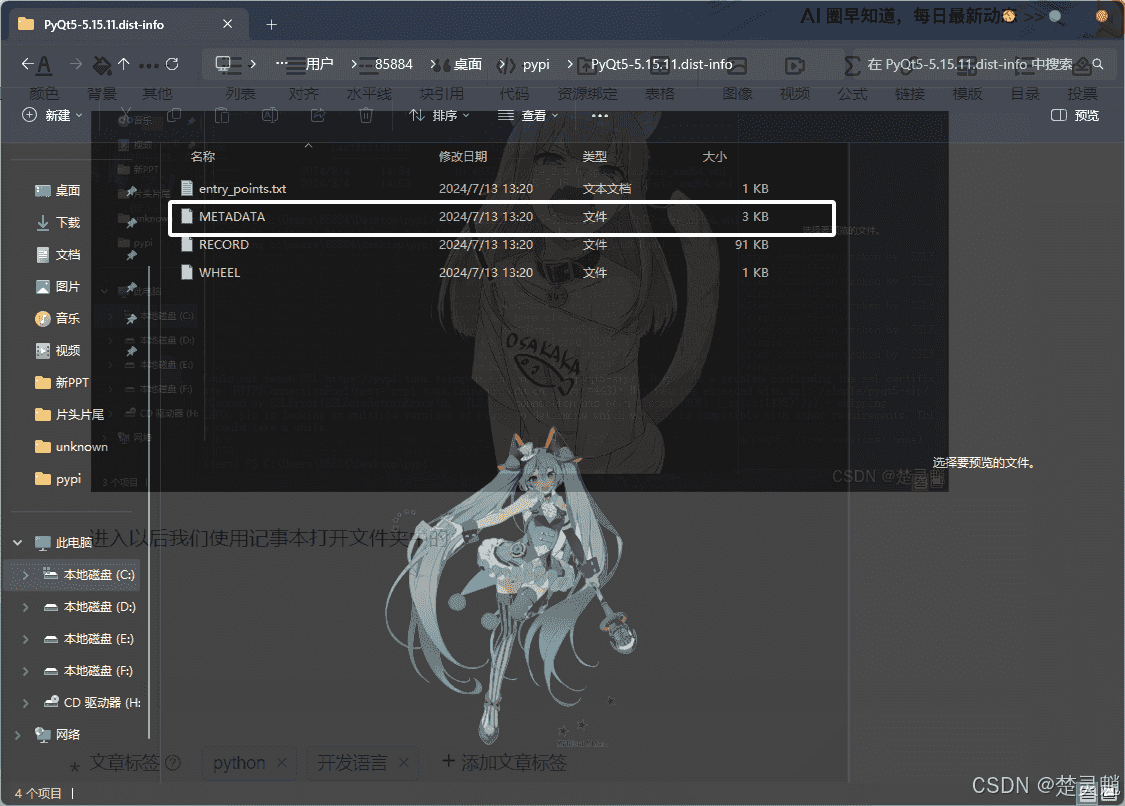
Task: Insert a formula via the 公式 toolbar item
Action: pos(852,92)
